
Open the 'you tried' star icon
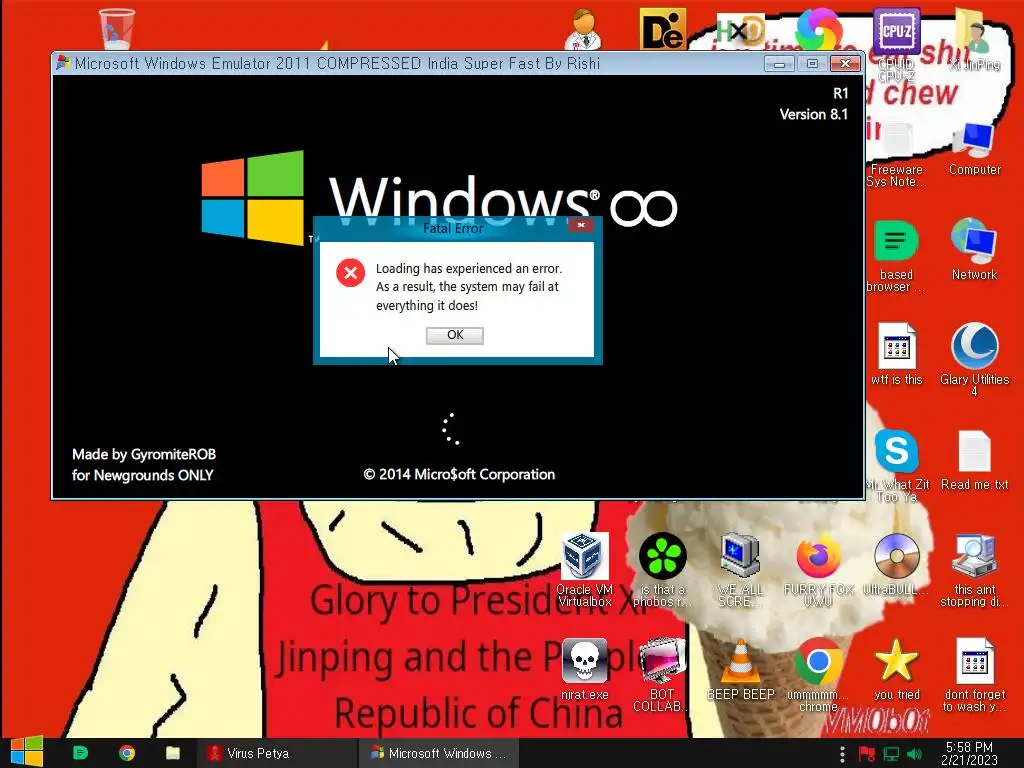pyautogui.click(x=896, y=669)
